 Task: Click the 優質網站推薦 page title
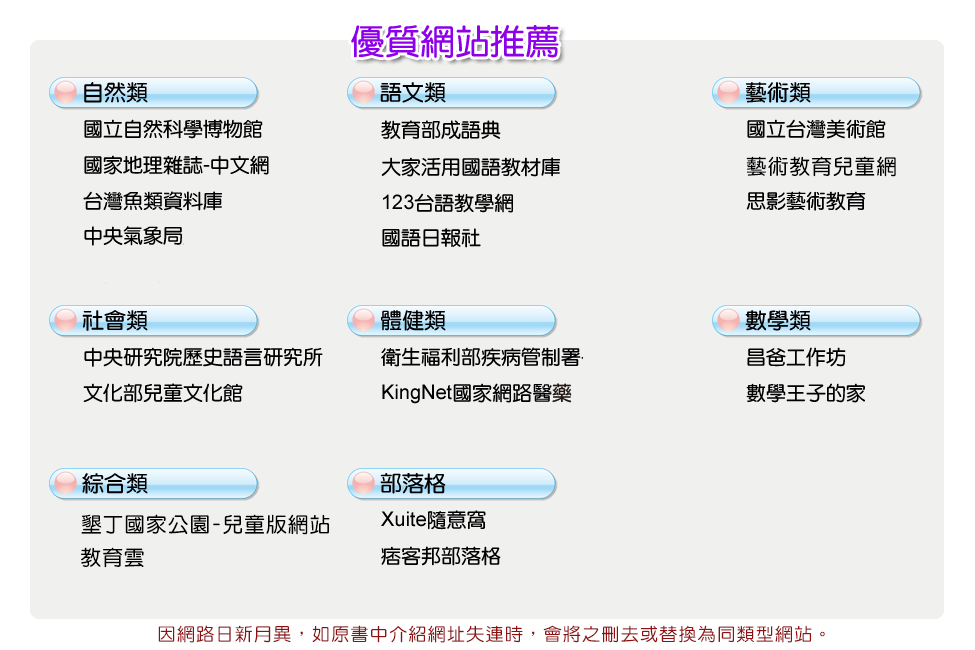(x=456, y=42)
